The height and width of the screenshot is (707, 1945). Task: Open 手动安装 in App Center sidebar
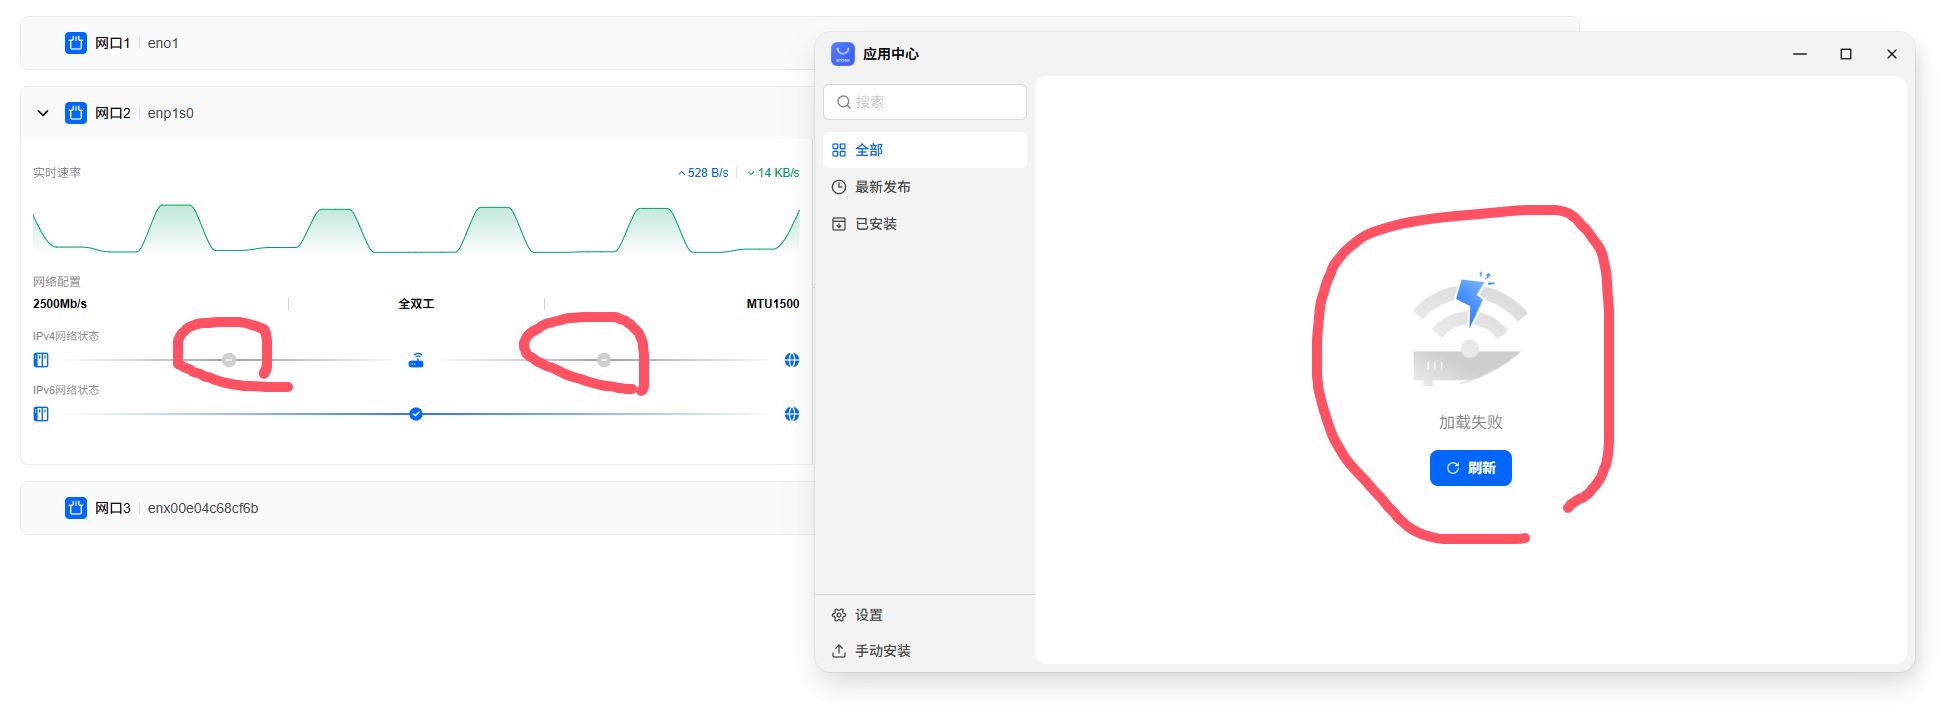(925, 651)
